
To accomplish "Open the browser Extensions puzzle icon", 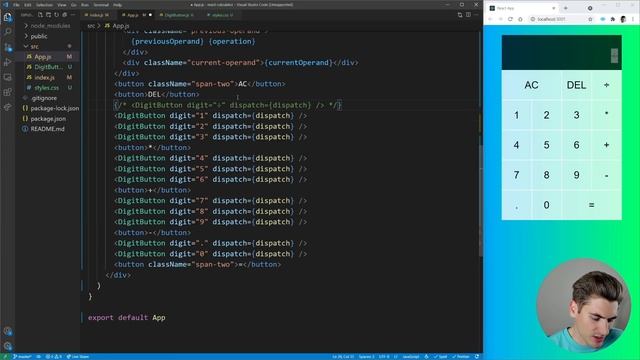I will 613,19.
